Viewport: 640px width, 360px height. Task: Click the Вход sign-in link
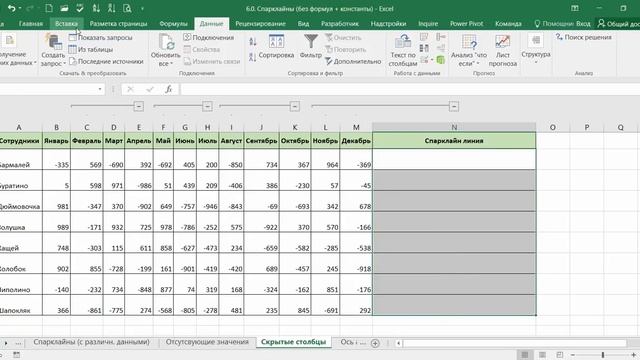pos(583,24)
